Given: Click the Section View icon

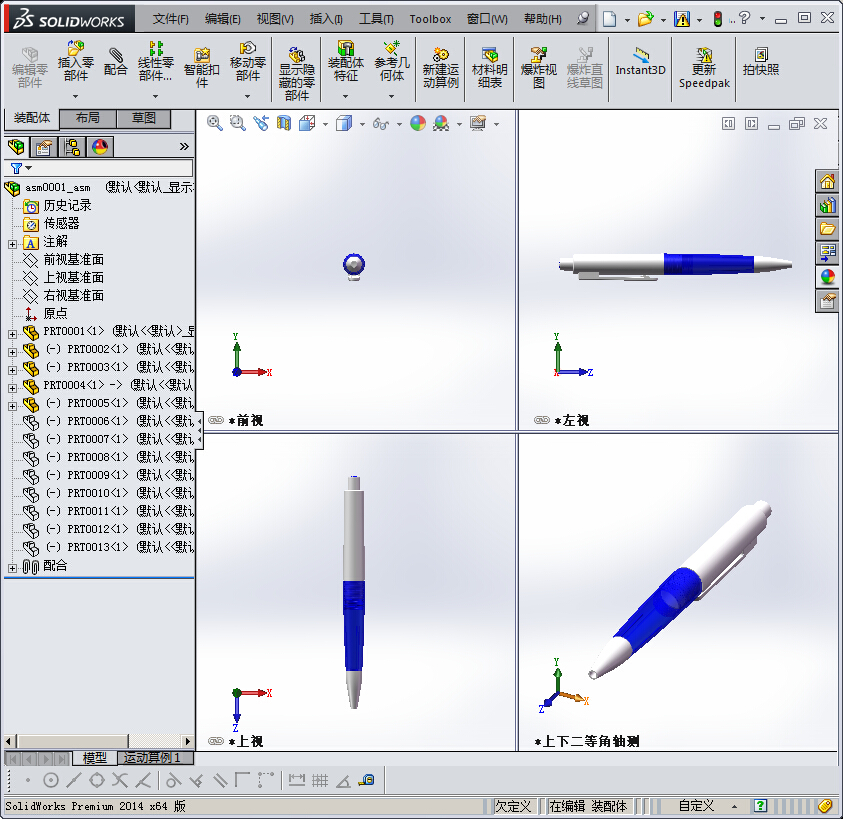Looking at the screenshot, I should click(x=284, y=123).
